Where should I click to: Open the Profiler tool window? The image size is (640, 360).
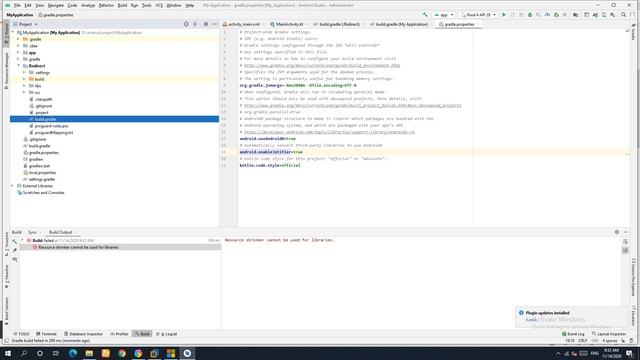[119, 334]
